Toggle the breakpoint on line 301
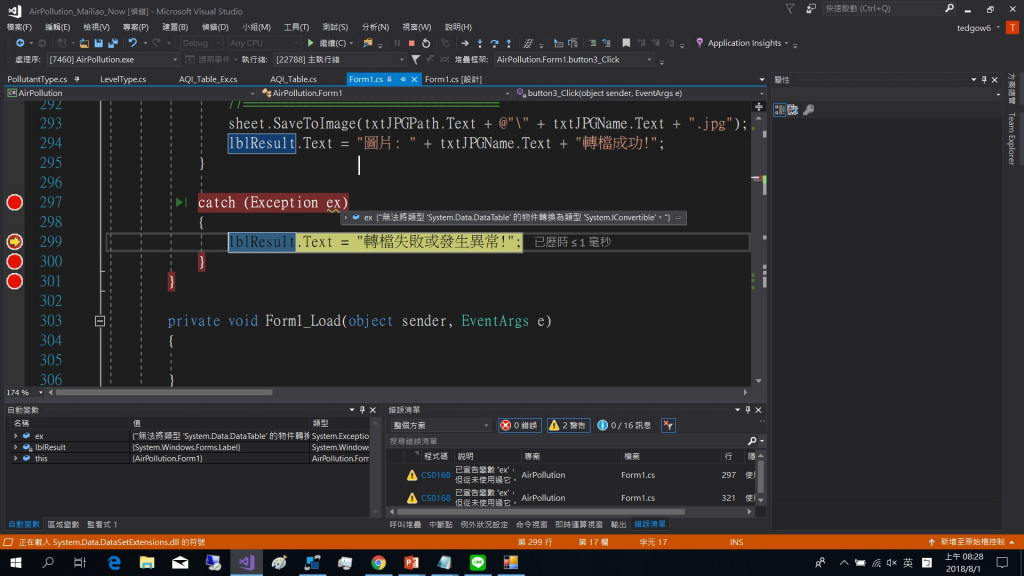1024x576 pixels. click(14, 281)
